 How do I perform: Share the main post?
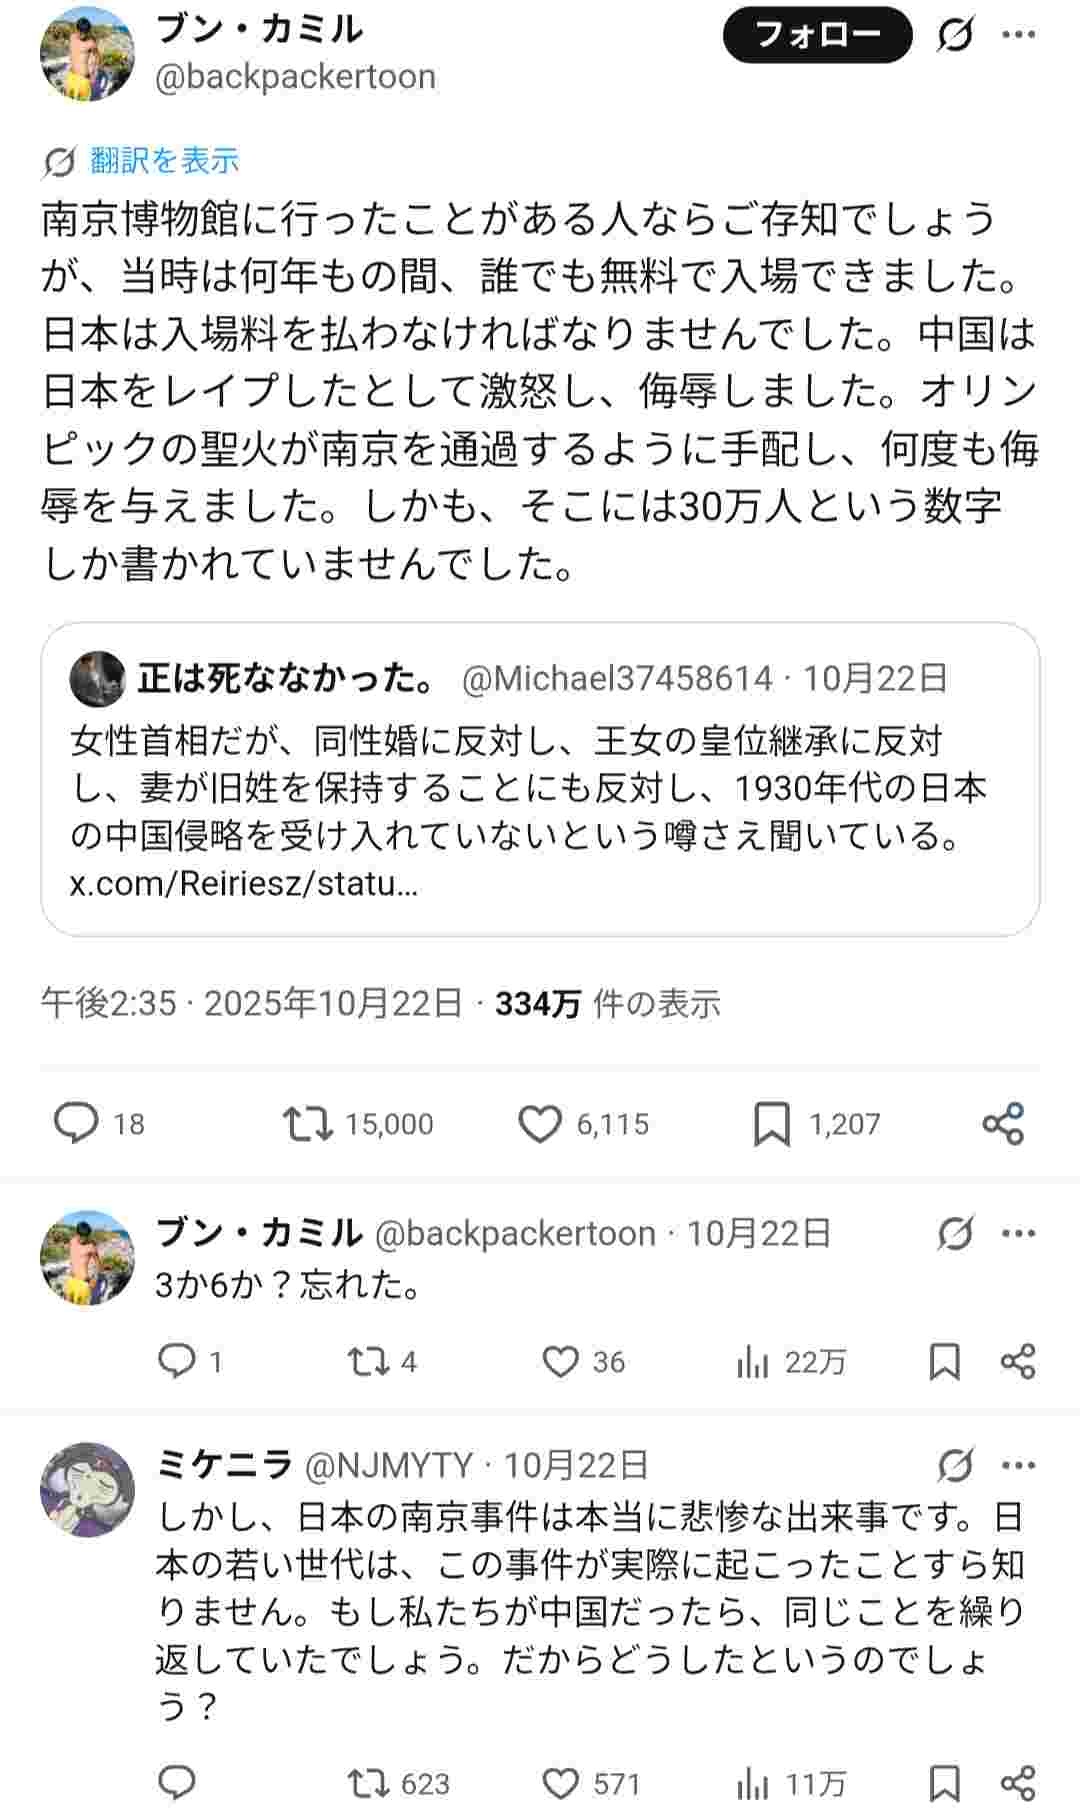click(1003, 1123)
